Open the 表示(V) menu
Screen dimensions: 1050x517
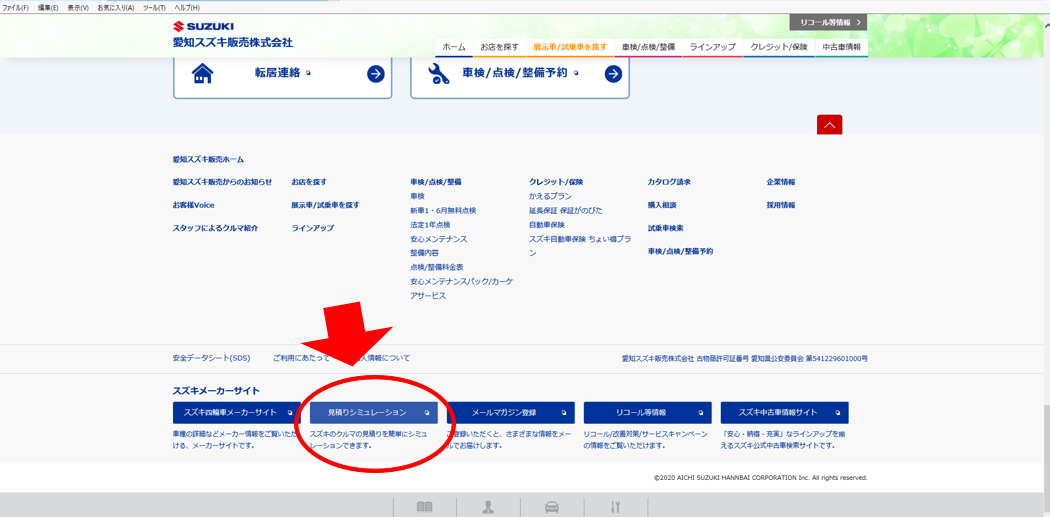tap(78, 7)
